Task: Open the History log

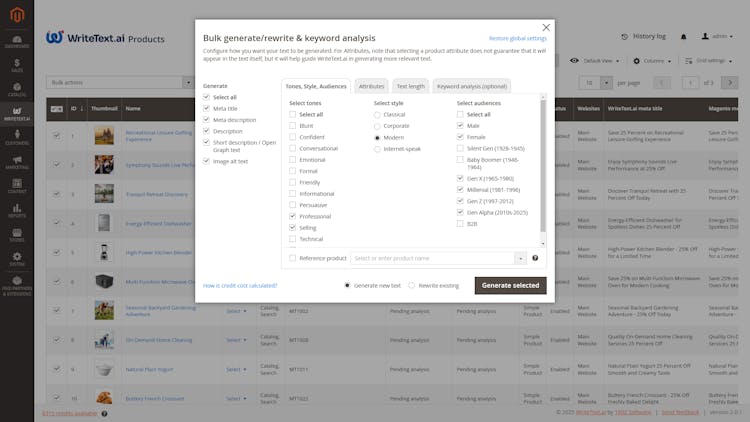Action: (643, 36)
